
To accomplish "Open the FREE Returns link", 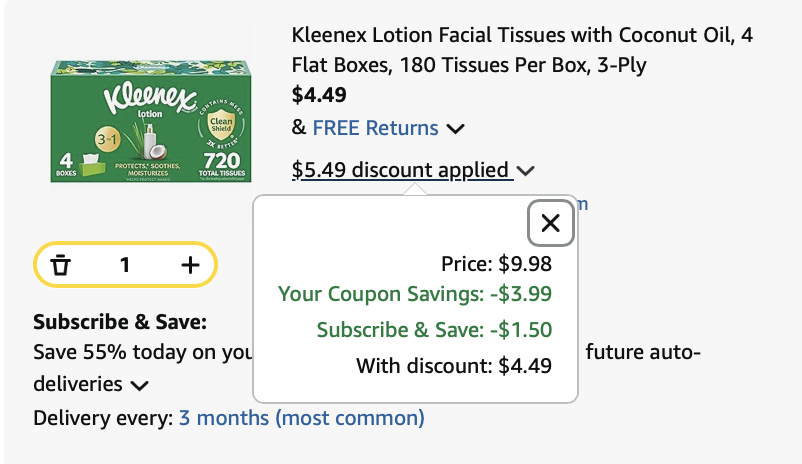I will click(375, 128).
